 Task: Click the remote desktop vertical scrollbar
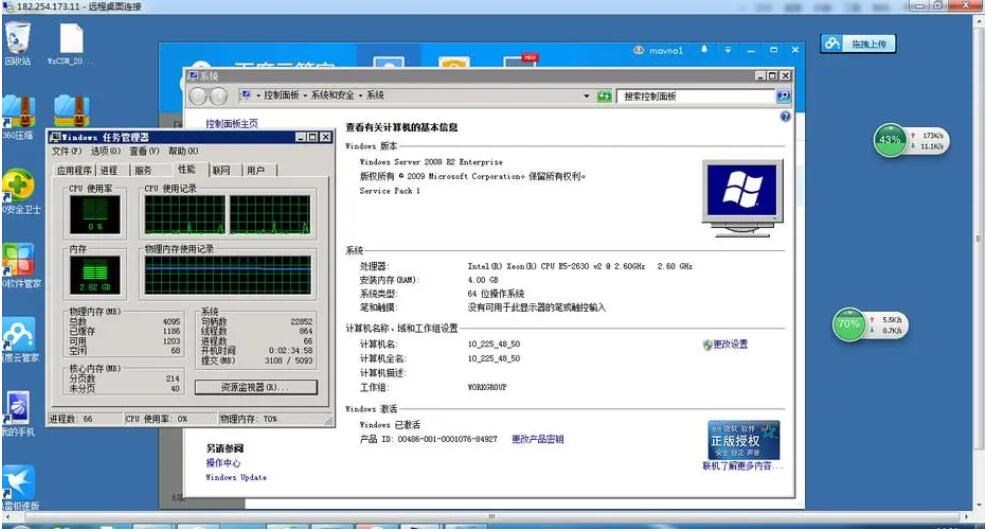coord(980,240)
